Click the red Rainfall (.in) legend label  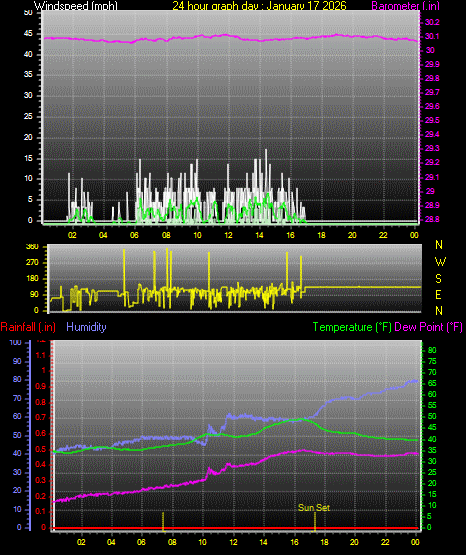(28, 327)
